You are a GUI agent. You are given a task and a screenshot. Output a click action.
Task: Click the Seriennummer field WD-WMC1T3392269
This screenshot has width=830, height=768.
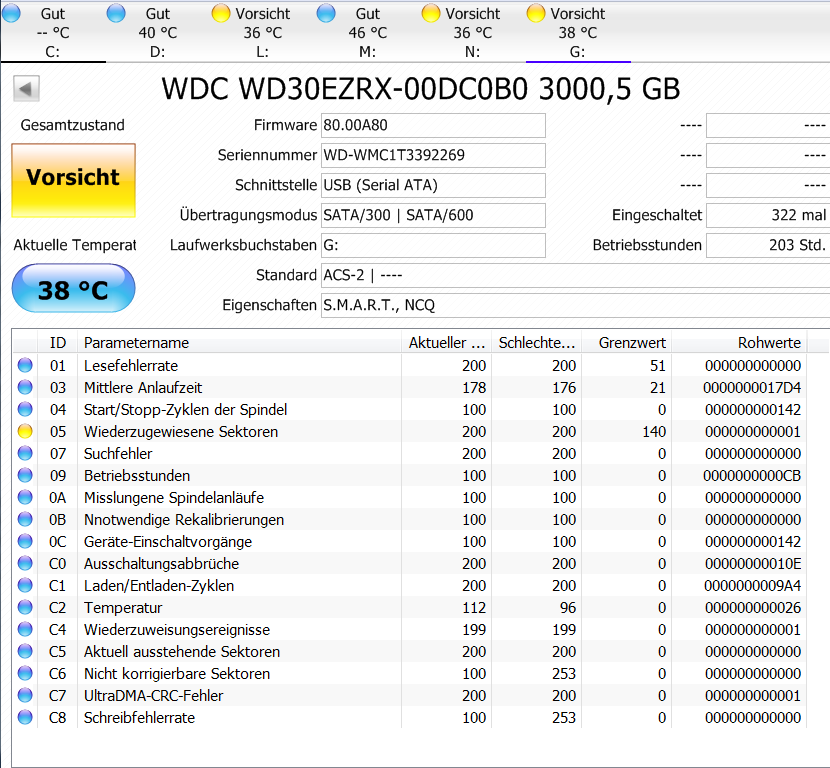tap(433, 156)
